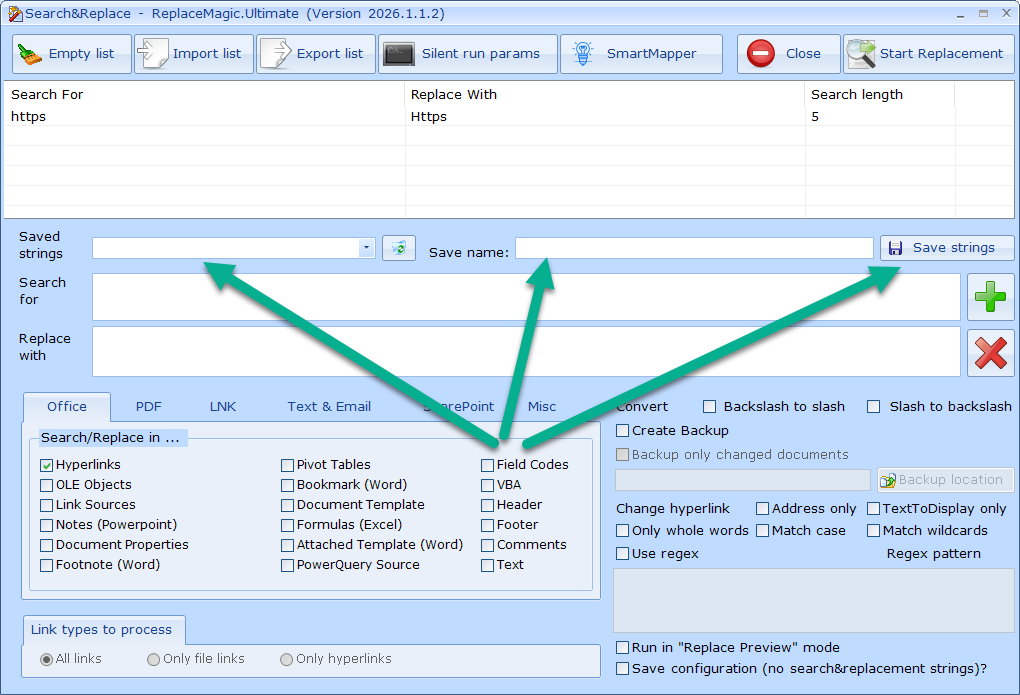Enable the VBA checkbox

click(487, 485)
